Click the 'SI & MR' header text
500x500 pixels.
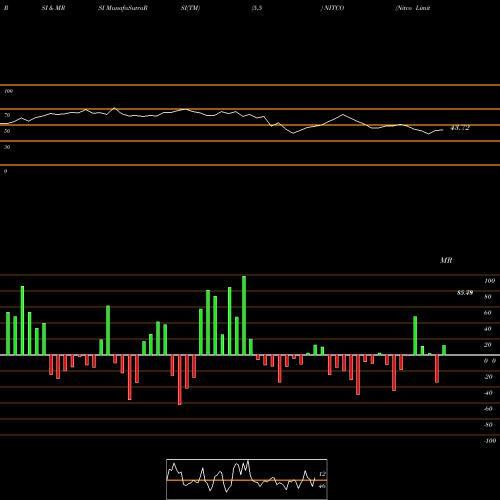(53, 8)
